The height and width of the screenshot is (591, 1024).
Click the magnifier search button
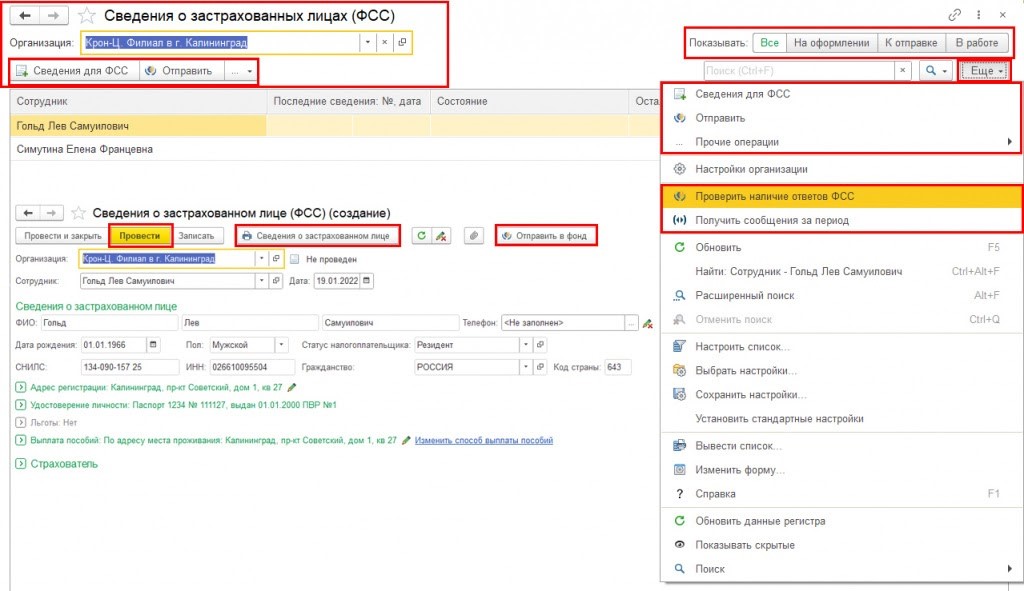[936, 71]
